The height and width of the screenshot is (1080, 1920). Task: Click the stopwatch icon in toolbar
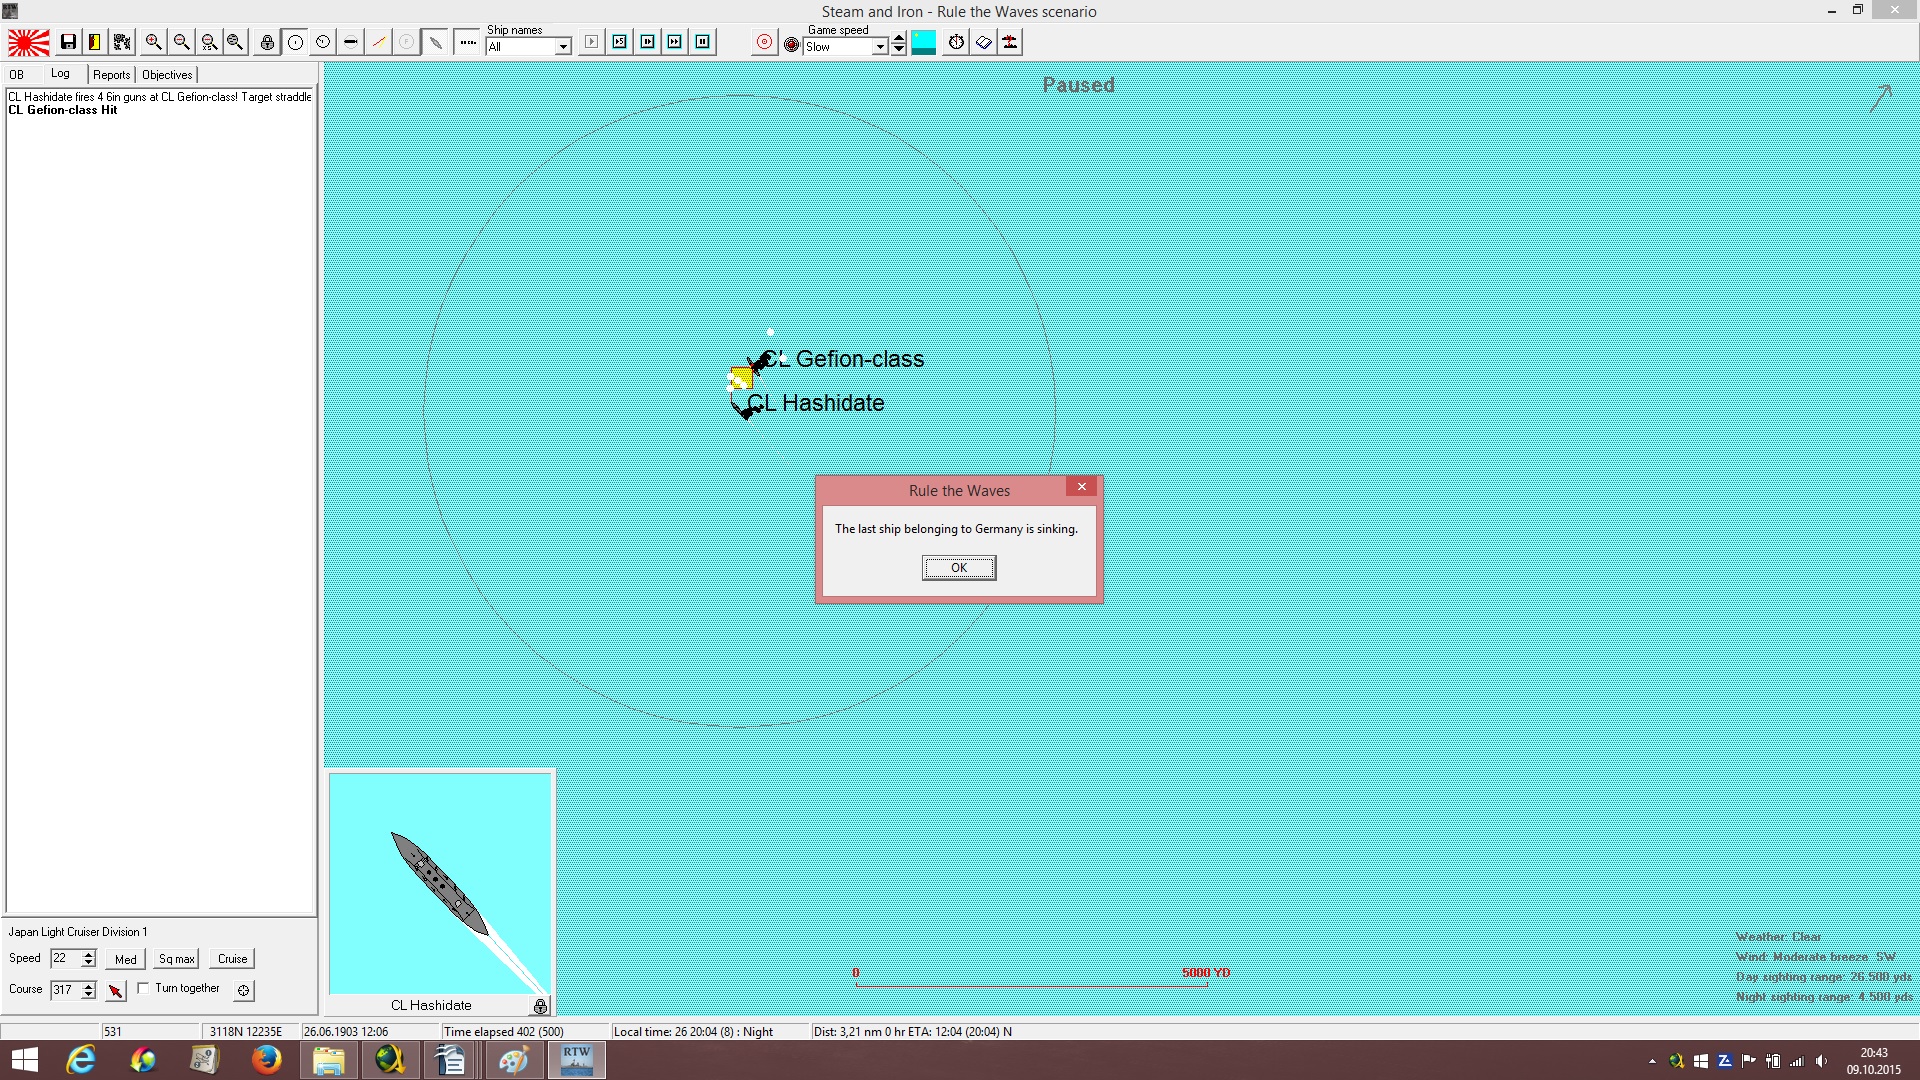[x=957, y=42]
